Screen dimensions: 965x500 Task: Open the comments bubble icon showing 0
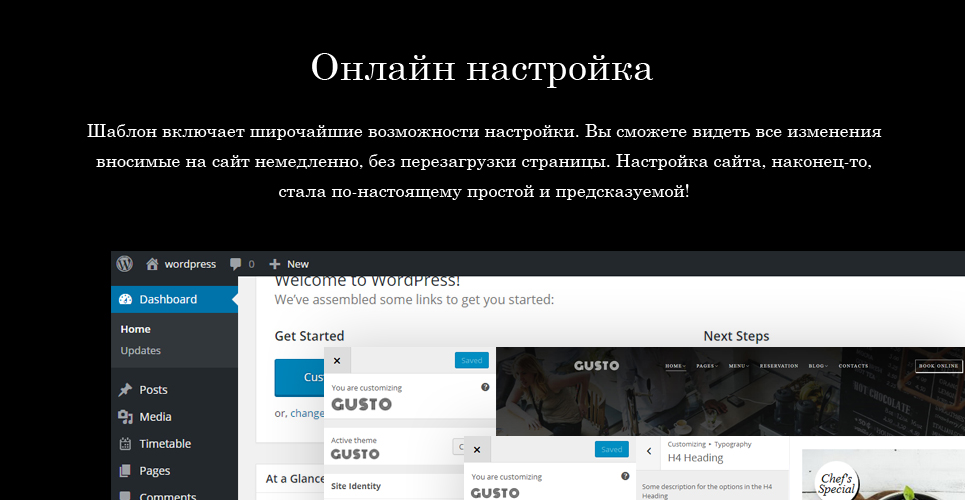236,264
